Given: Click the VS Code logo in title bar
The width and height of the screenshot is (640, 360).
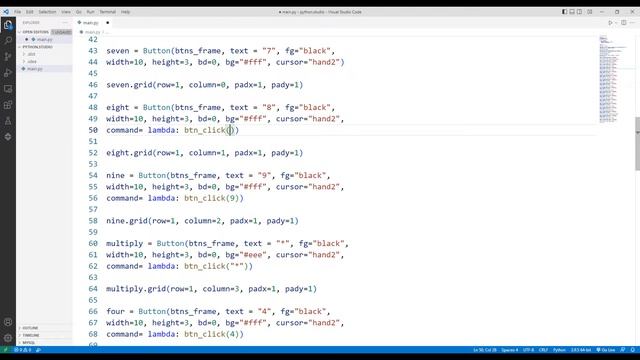Looking at the screenshot, I should click(x=6, y=12).
